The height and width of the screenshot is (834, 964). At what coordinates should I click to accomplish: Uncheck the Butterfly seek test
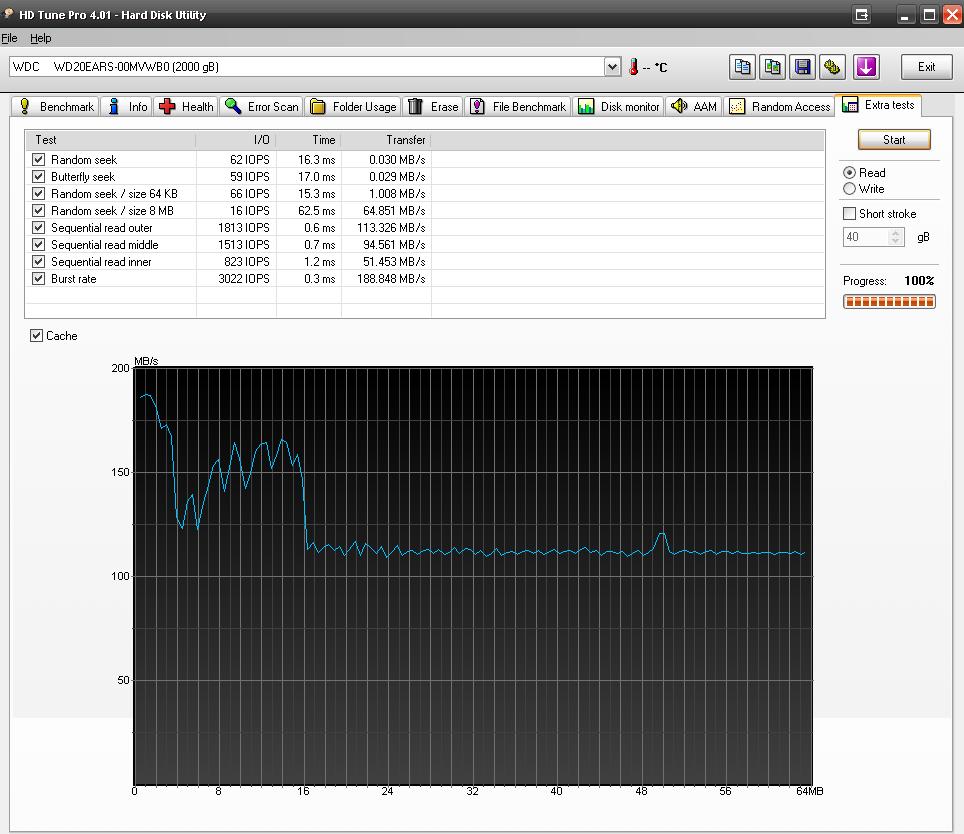pos(38,176)
